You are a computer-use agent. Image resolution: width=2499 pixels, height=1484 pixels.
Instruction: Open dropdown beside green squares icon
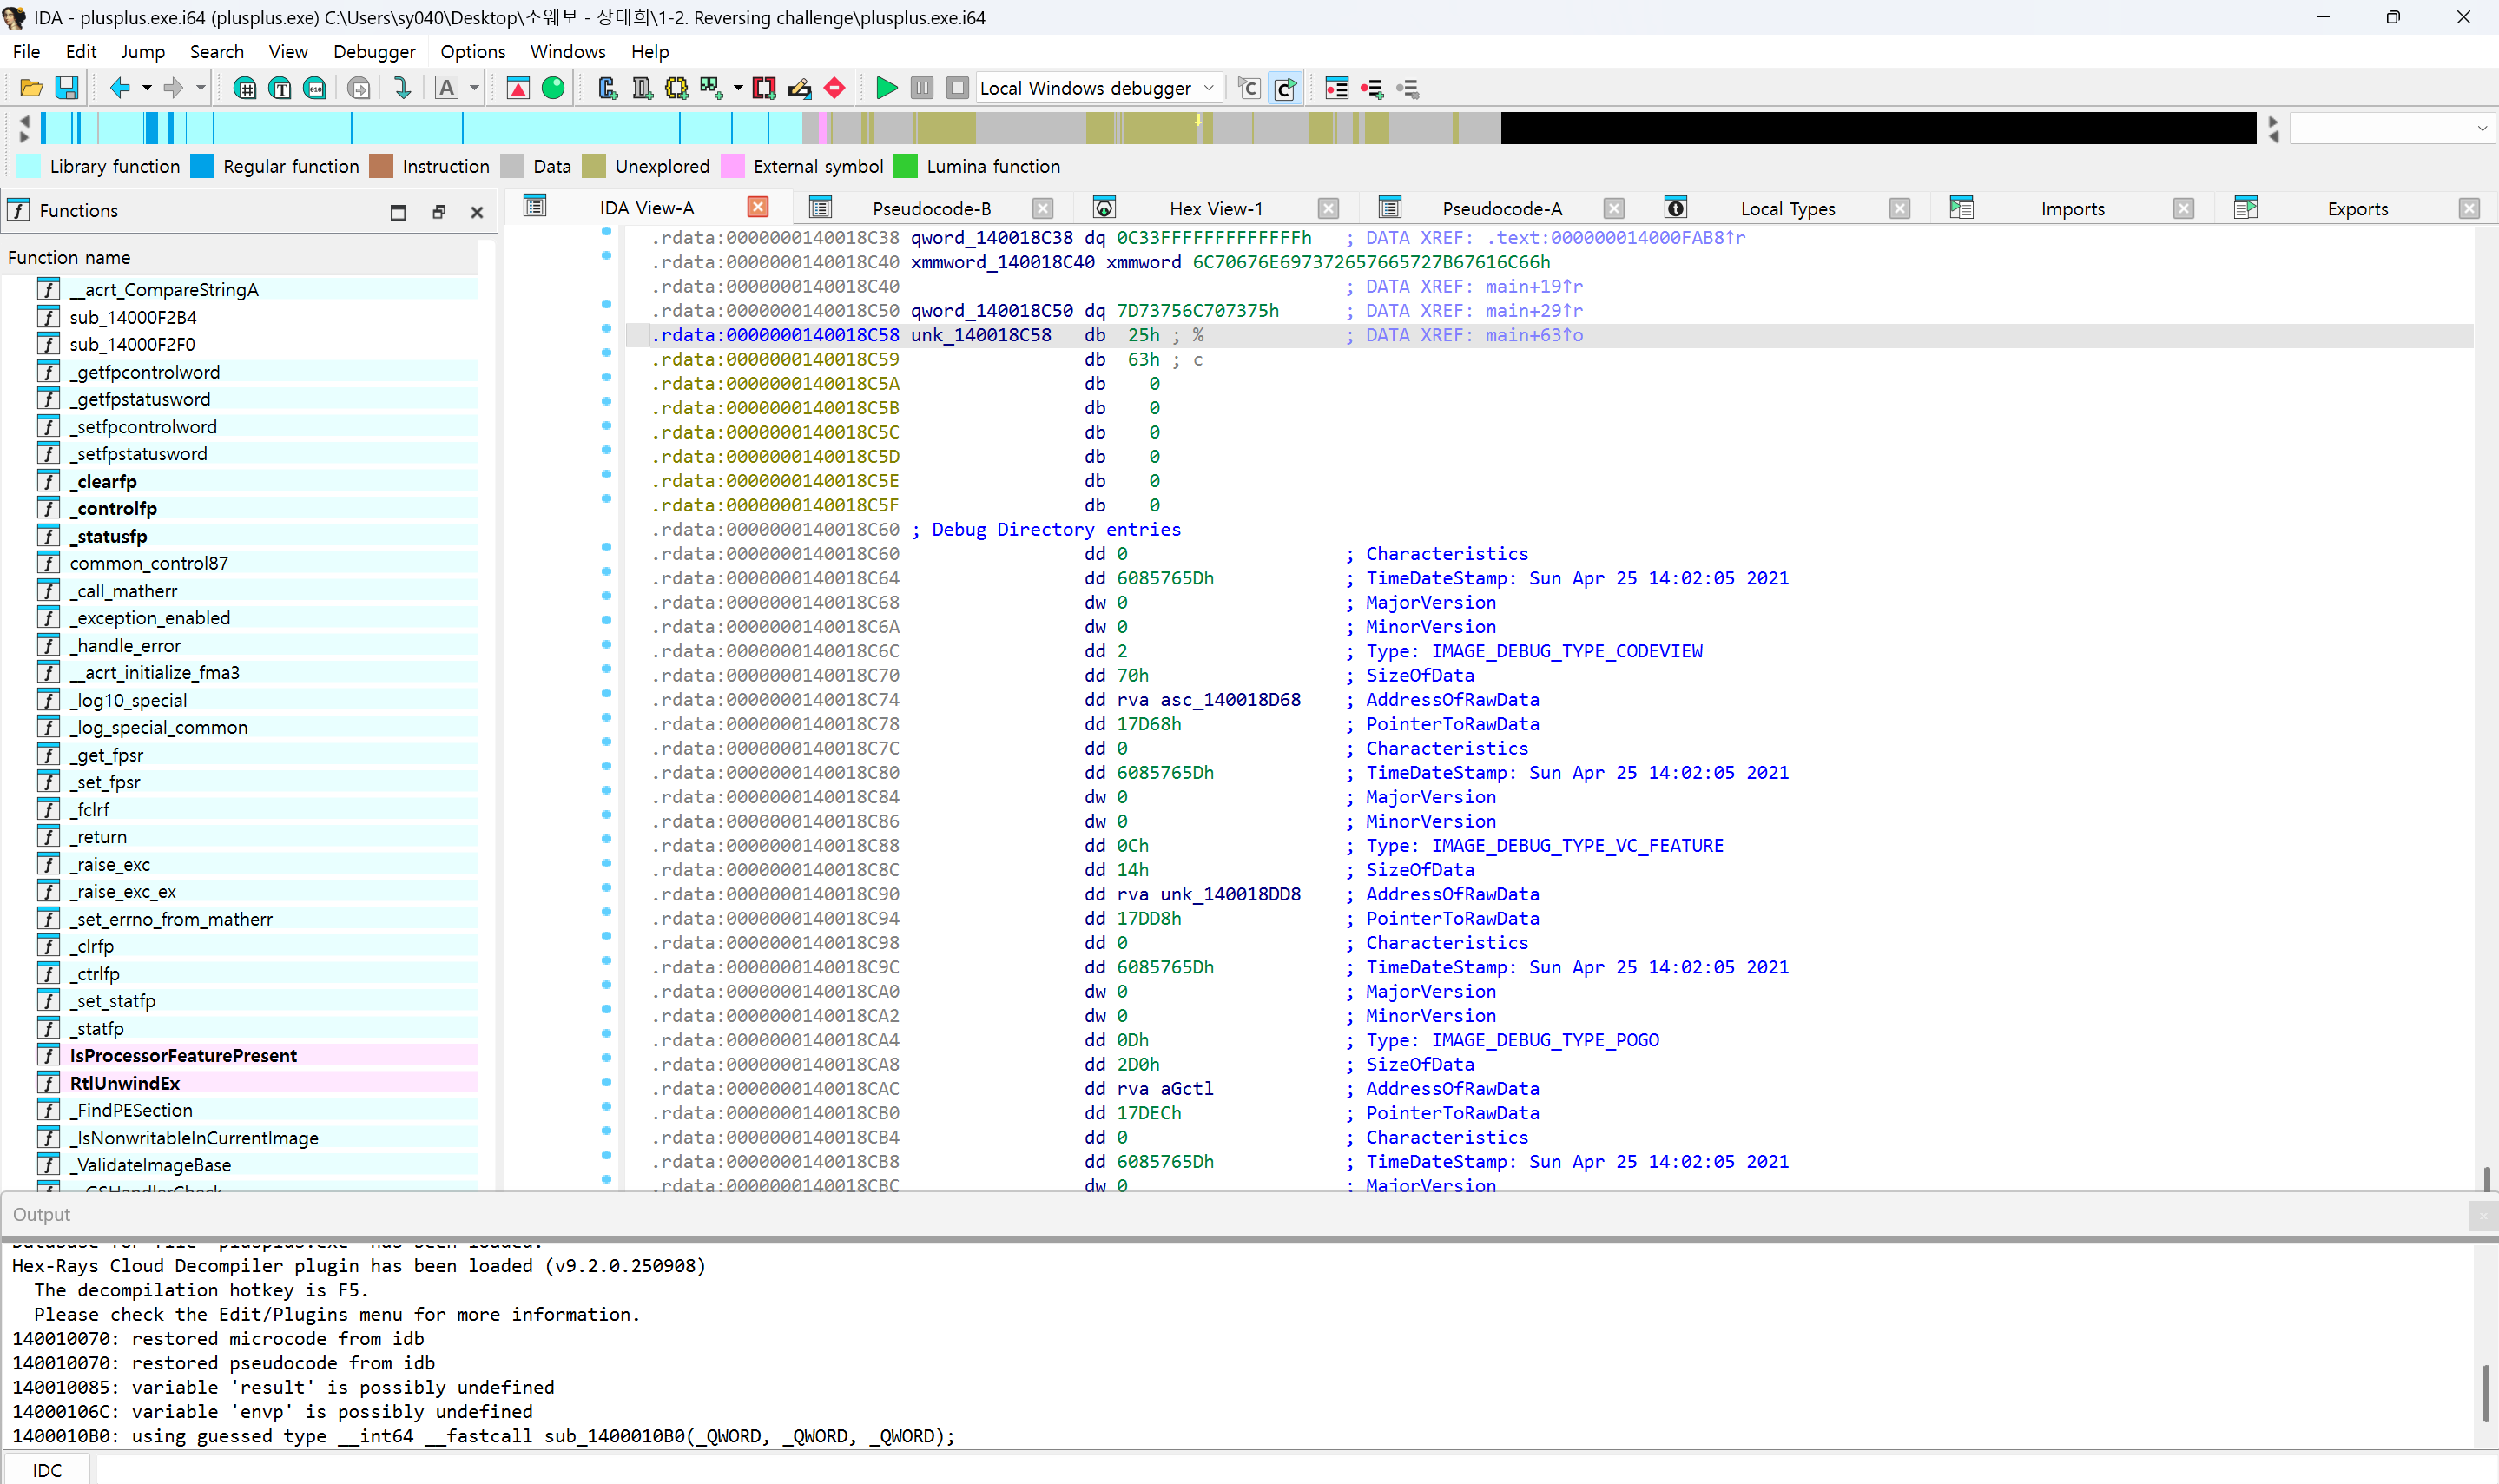(738, 88)
